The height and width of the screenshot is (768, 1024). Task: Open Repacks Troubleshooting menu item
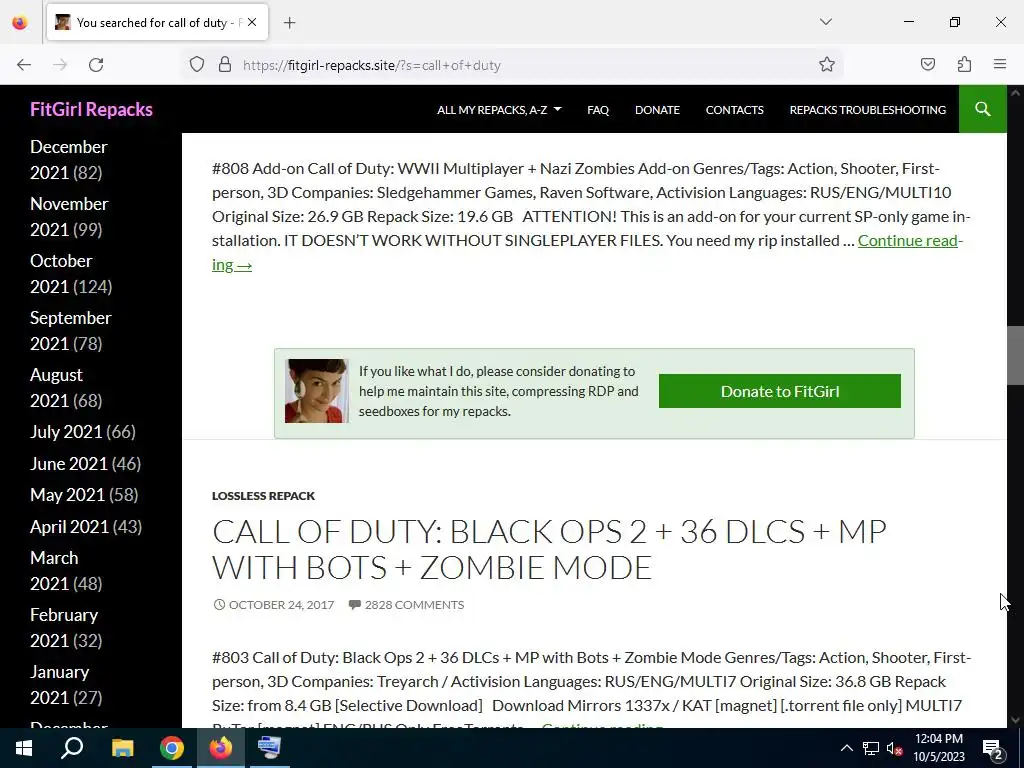(x=867, y=110)
